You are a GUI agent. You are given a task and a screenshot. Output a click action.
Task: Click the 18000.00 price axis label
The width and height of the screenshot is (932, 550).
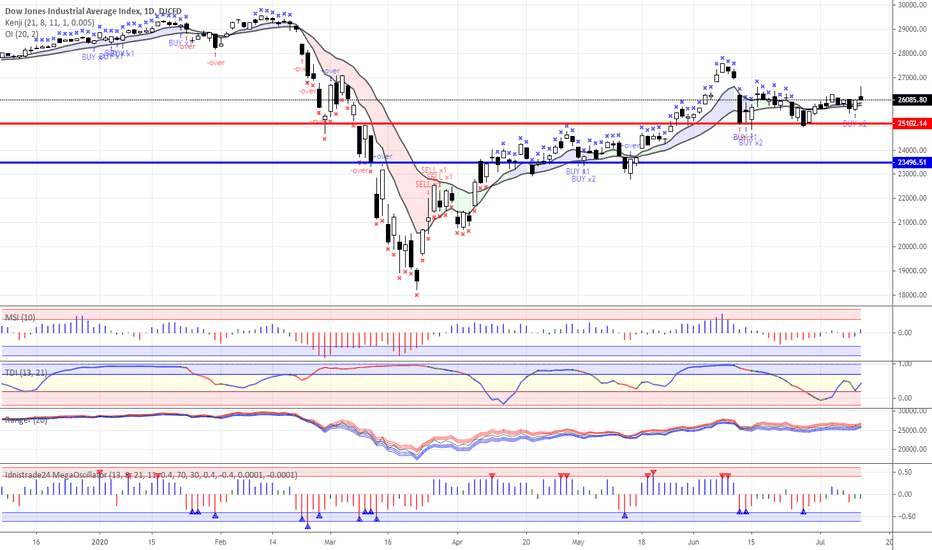pyautogui.click(x=912, y=295)
